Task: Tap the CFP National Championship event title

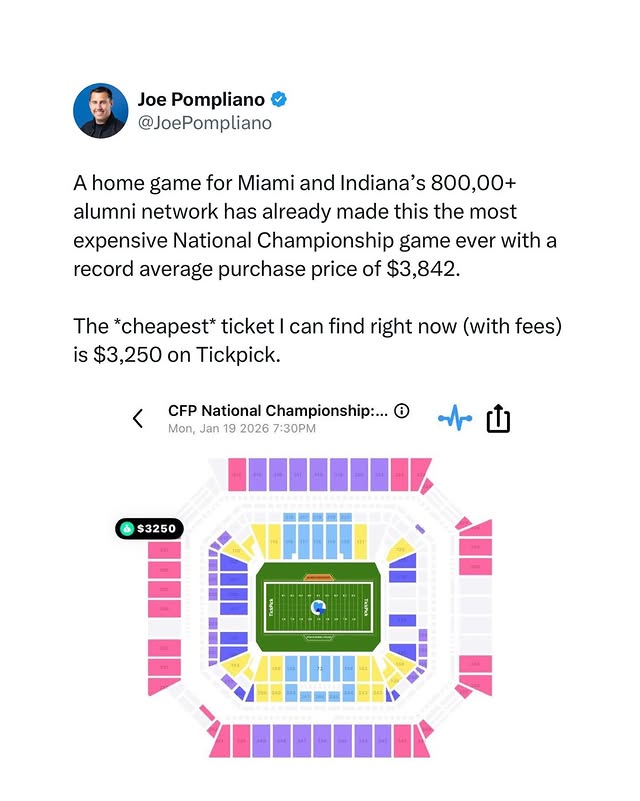Action: (x=277, y=411)
